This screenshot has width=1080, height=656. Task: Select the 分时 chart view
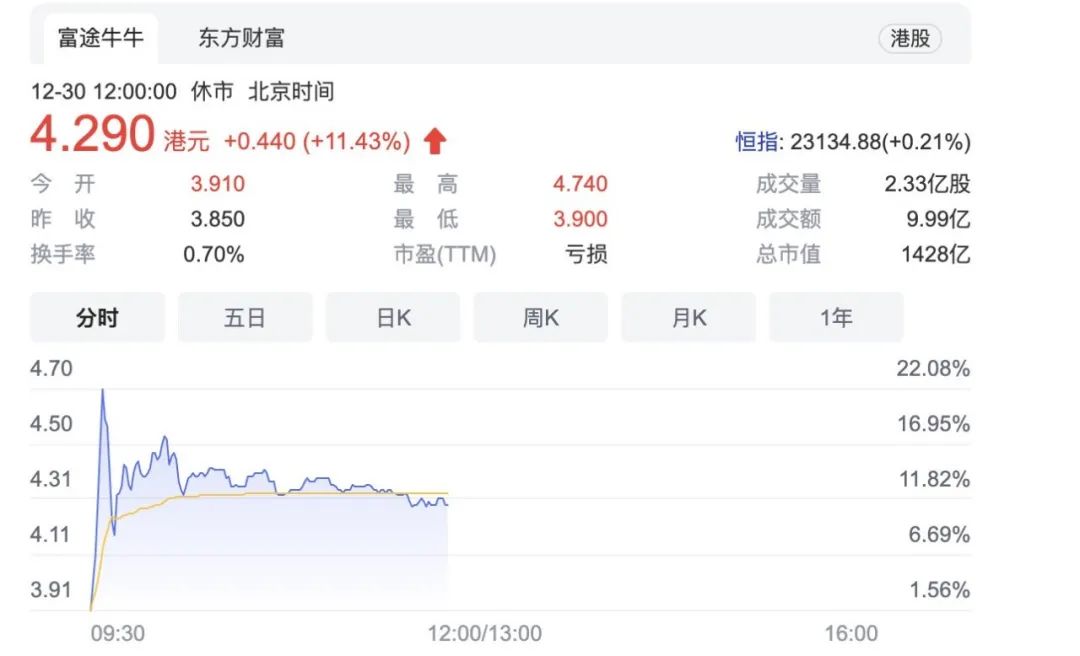[97, 318]
